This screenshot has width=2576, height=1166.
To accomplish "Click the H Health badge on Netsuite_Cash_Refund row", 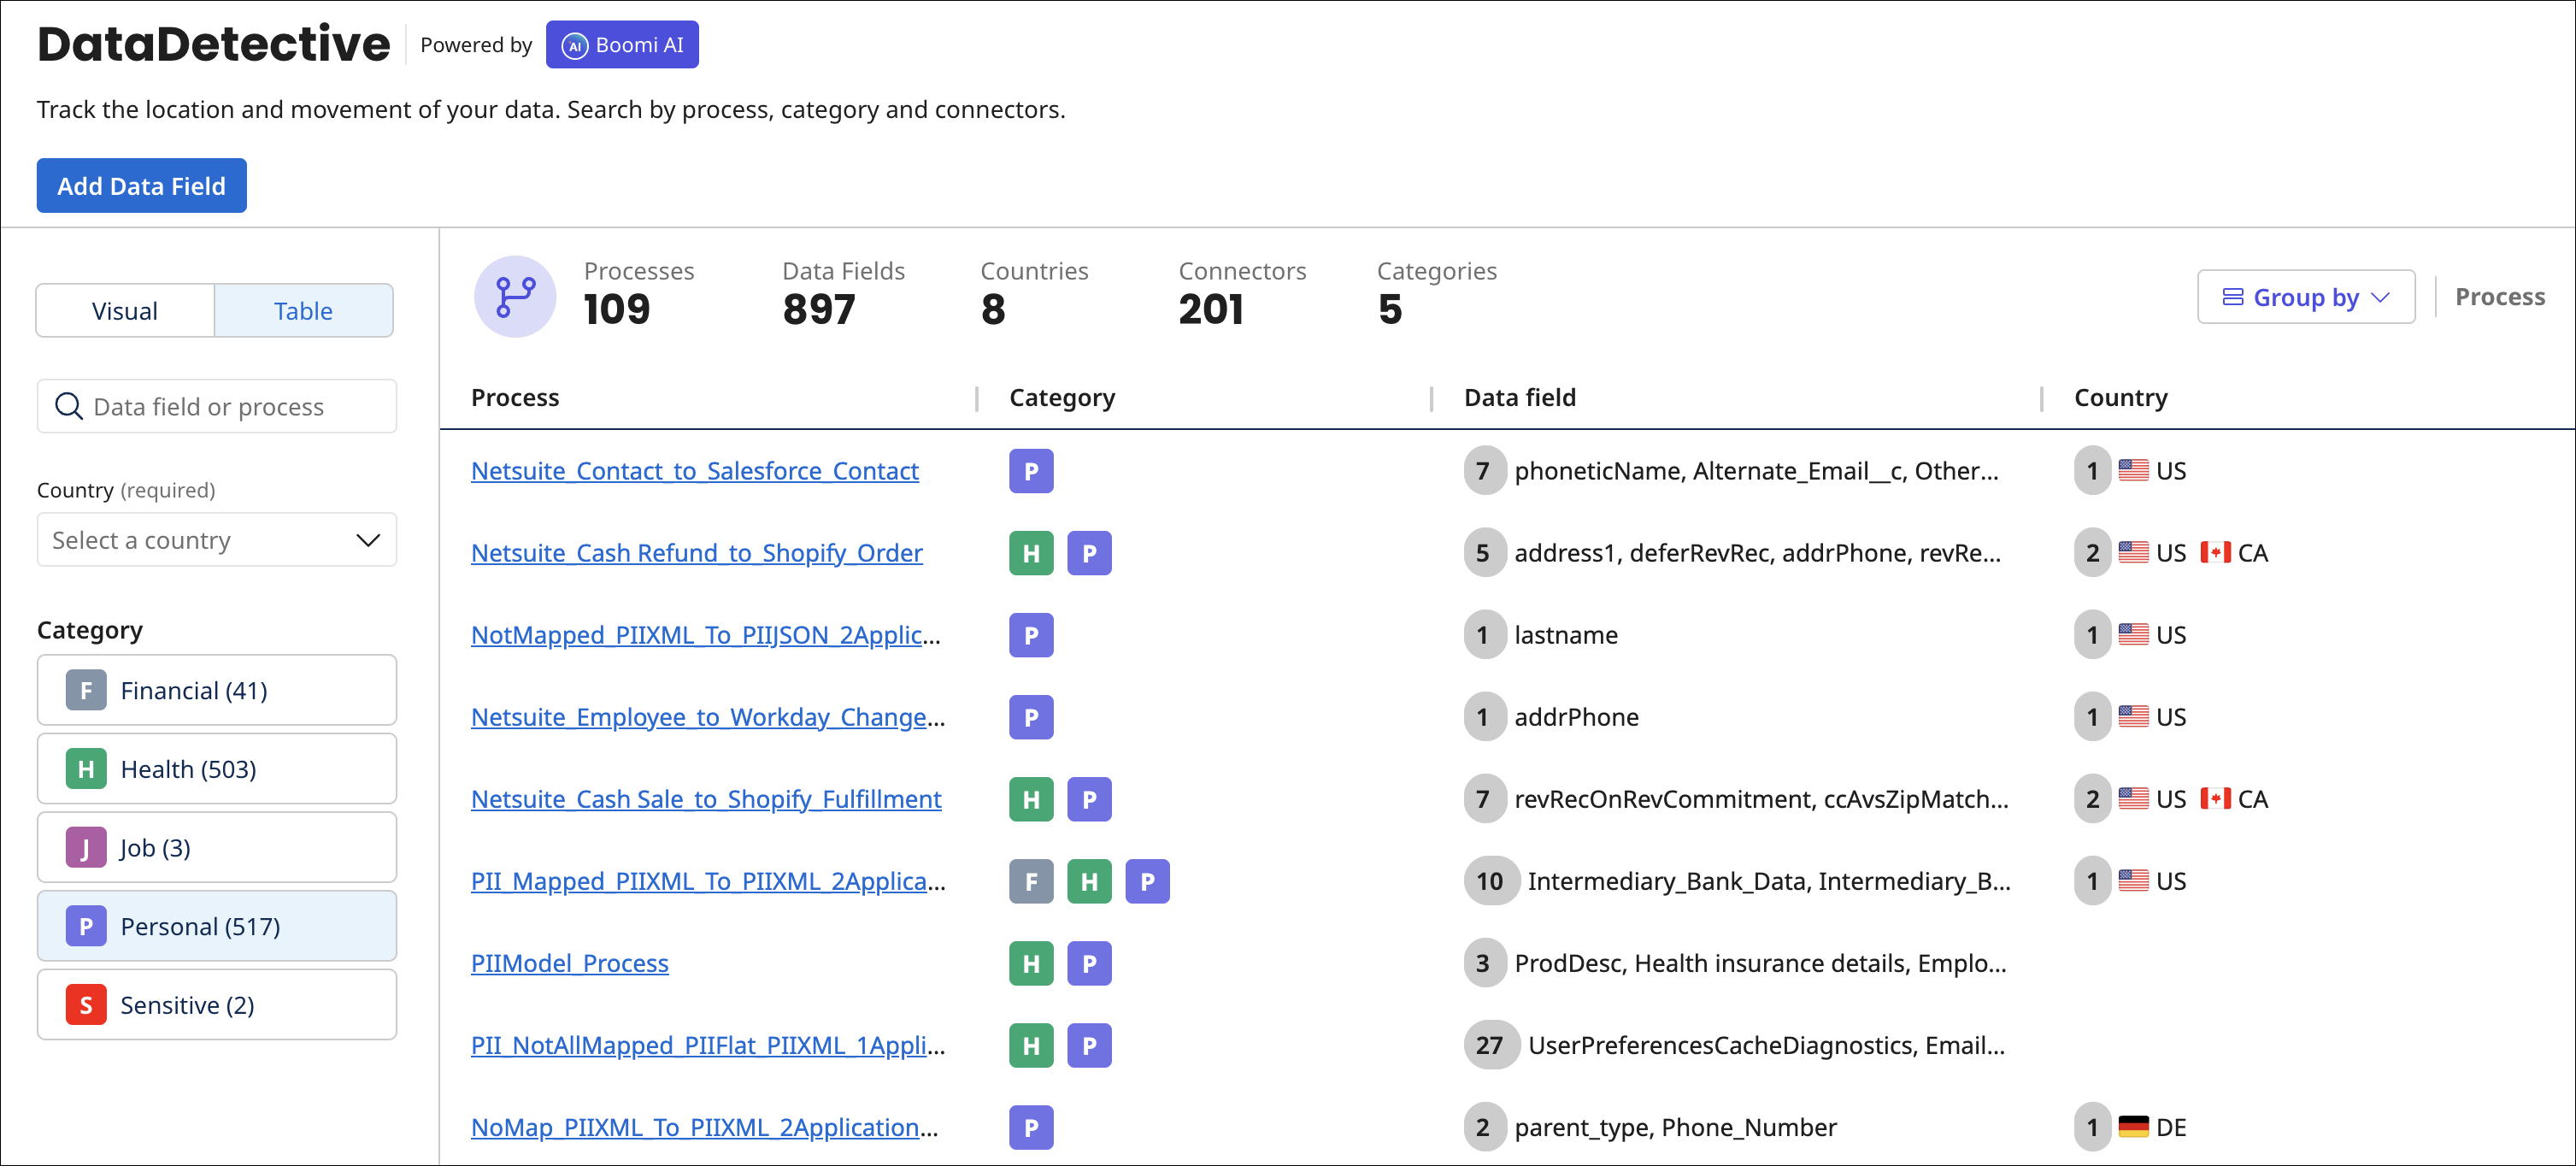I will click(x=1031, y=552).
